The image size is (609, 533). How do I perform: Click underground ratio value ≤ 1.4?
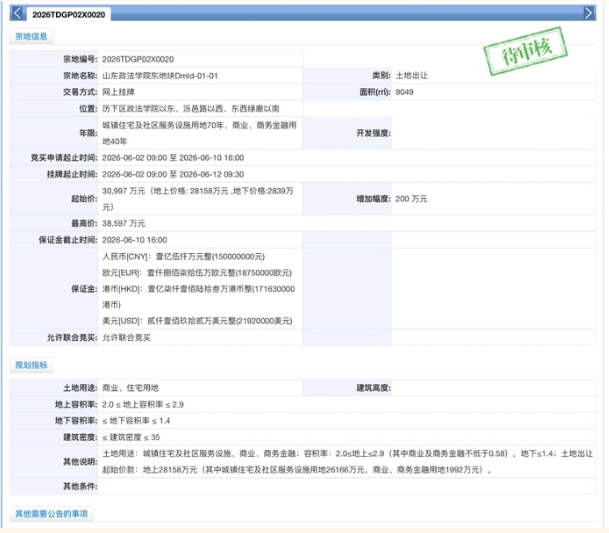136,421
